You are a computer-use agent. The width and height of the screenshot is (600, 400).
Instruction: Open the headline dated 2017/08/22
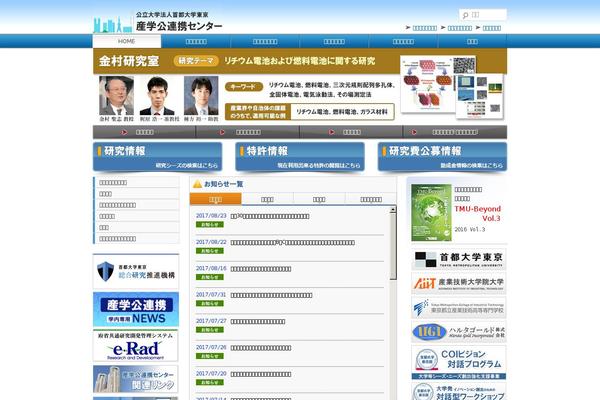[x=292, y=243]
